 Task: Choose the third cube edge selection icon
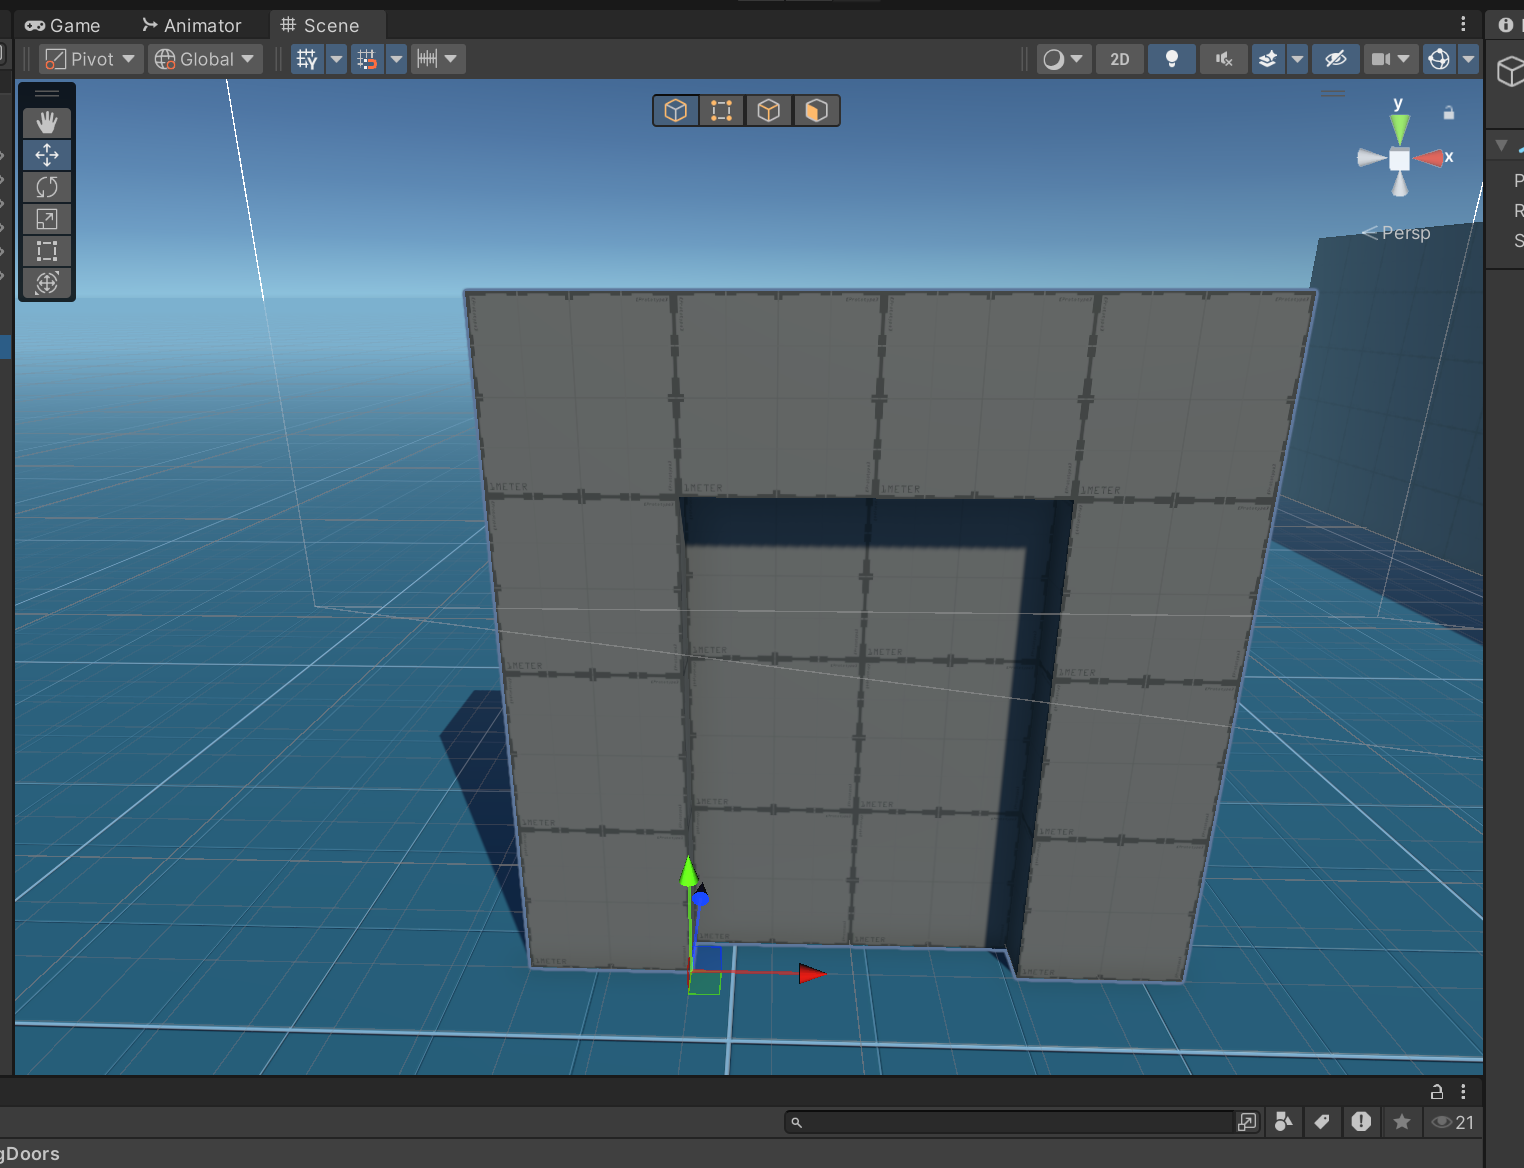[769, 110]
